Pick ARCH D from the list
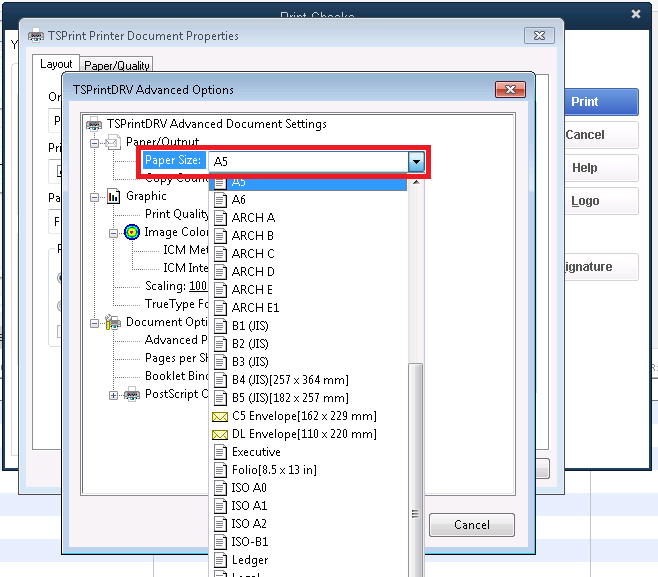This screenshot has width=658, height=577. click(310, 272)
